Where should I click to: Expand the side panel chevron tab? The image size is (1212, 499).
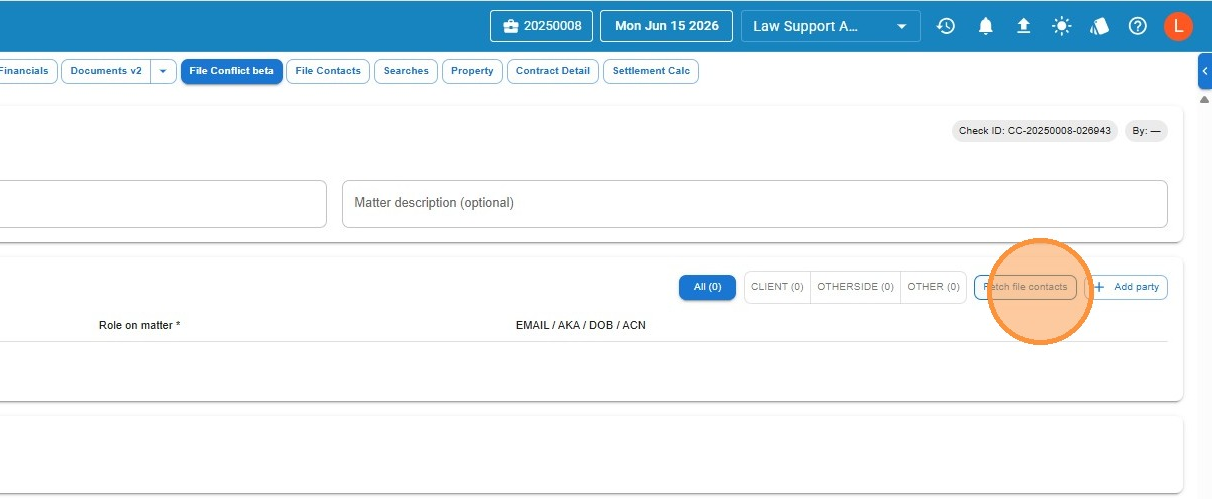point(1205,72)
